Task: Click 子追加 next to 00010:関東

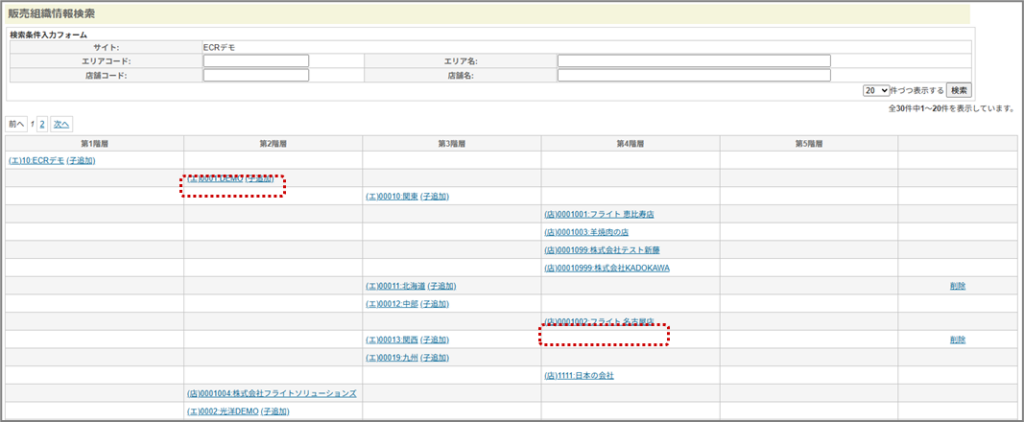Action: pos(435,196)
